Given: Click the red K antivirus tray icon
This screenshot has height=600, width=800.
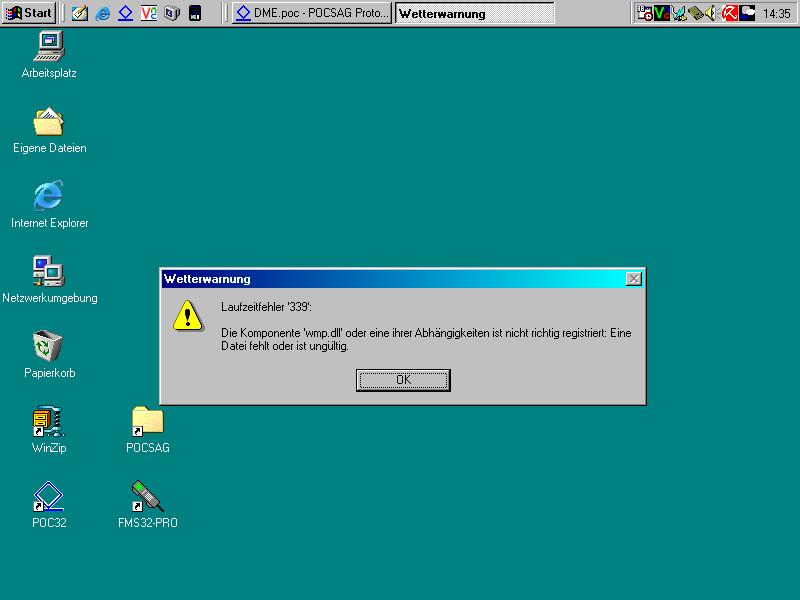Looking at the screenshot, I should (729, 14).
